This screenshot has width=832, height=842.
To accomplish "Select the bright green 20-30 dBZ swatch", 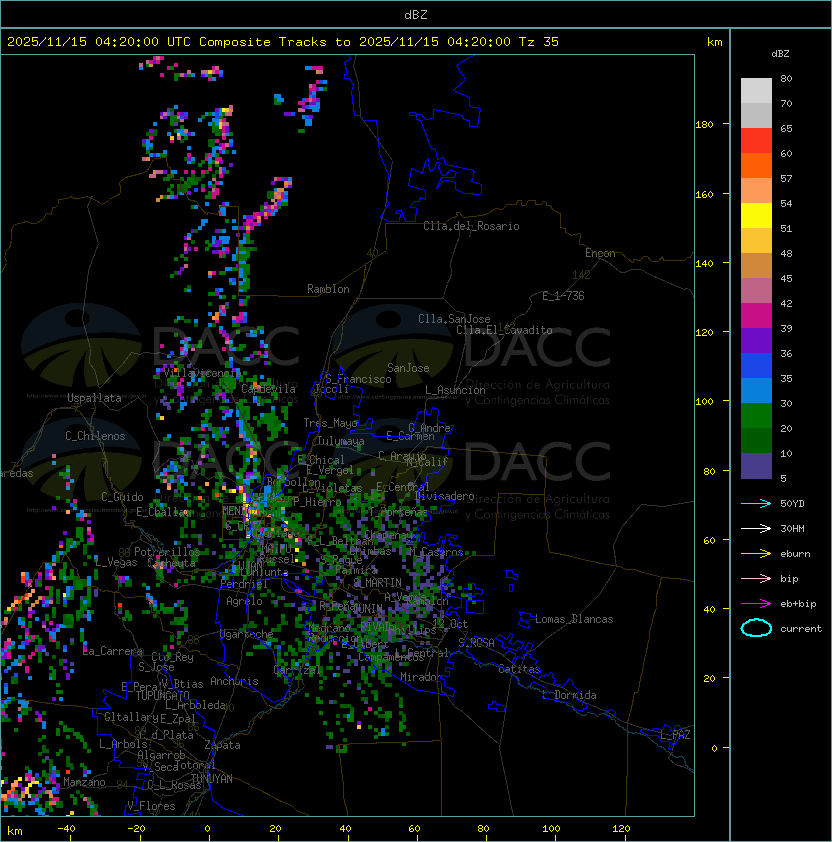I will point(756,416).
